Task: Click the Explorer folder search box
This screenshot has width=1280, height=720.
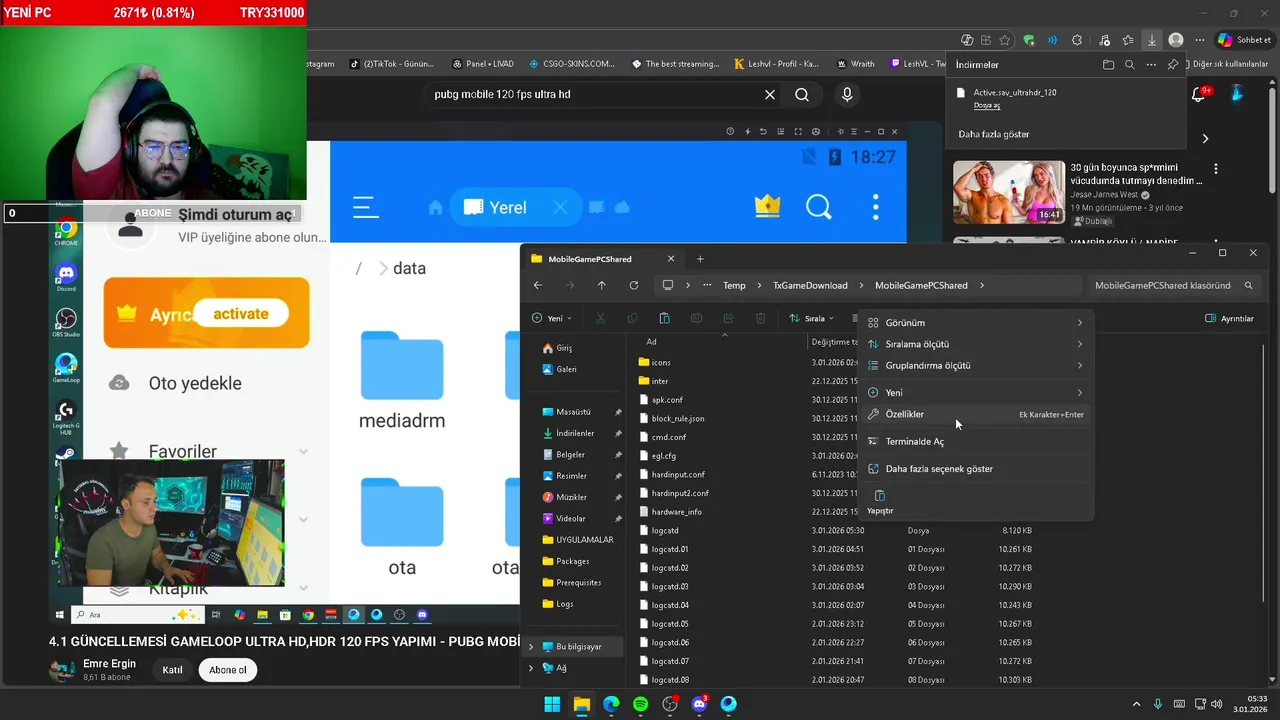Action: 1172,285
